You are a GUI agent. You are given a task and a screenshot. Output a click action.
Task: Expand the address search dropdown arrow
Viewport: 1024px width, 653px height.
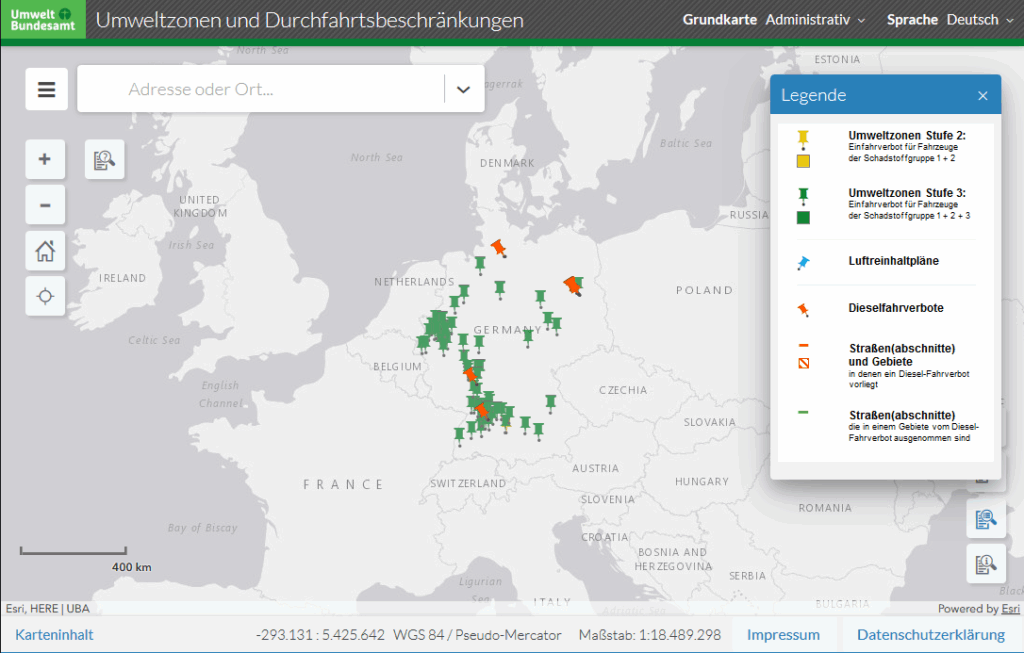click(x=463, y=89)
